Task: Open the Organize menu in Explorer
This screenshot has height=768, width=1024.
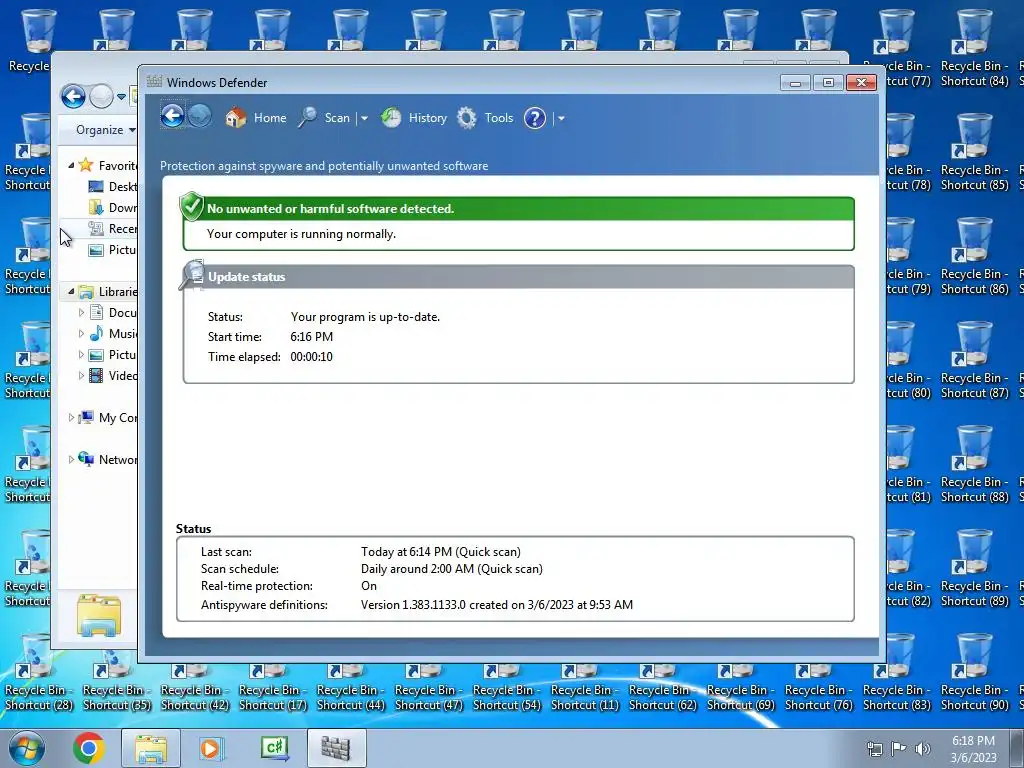Action: [x=105, y=129]
